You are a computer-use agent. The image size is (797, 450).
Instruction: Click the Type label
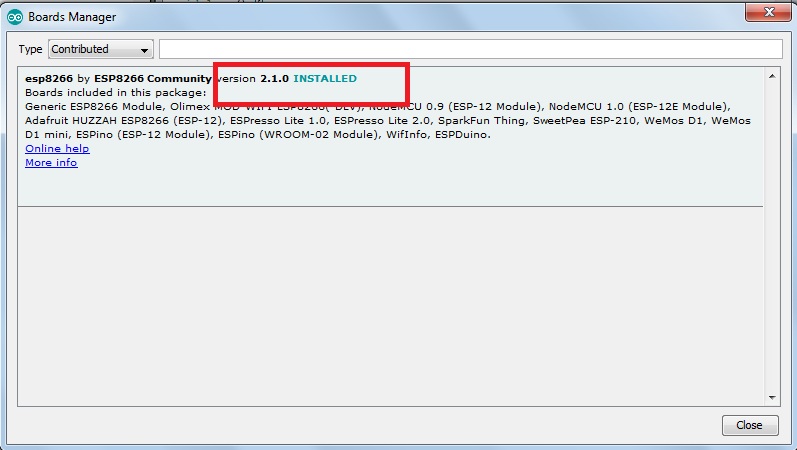pyautogui.click(x=30, y=49)
